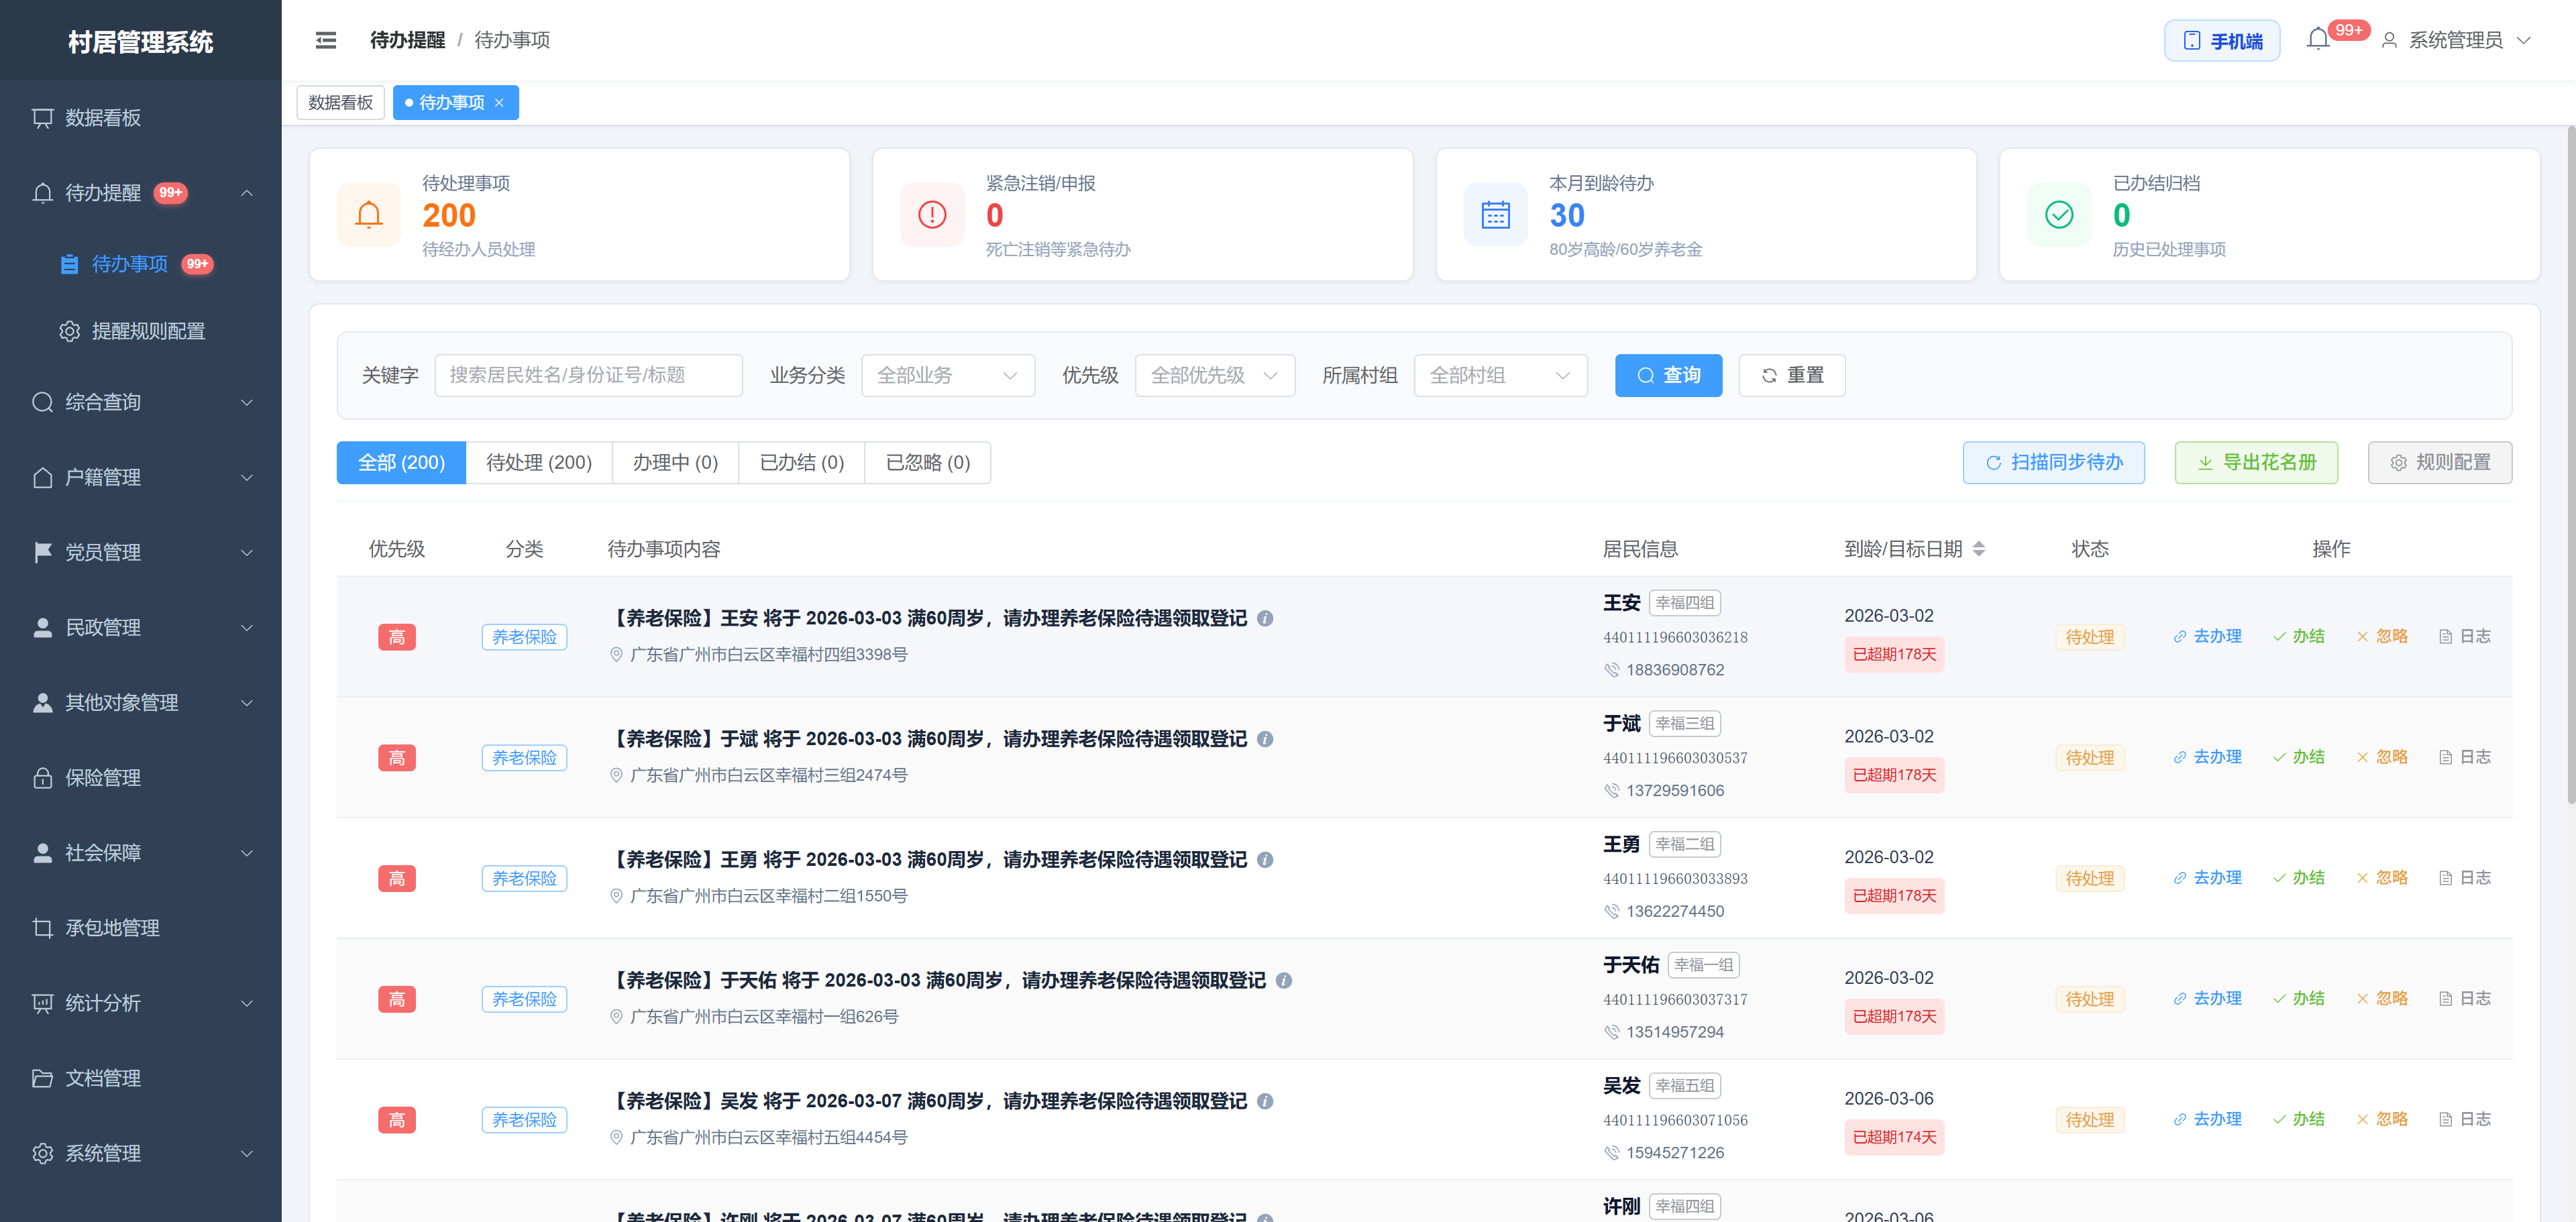Click the calendar icon on 本月到龄待办 card
The height and width of the screenshot is (1222, 2576).
click(1496, 215)
